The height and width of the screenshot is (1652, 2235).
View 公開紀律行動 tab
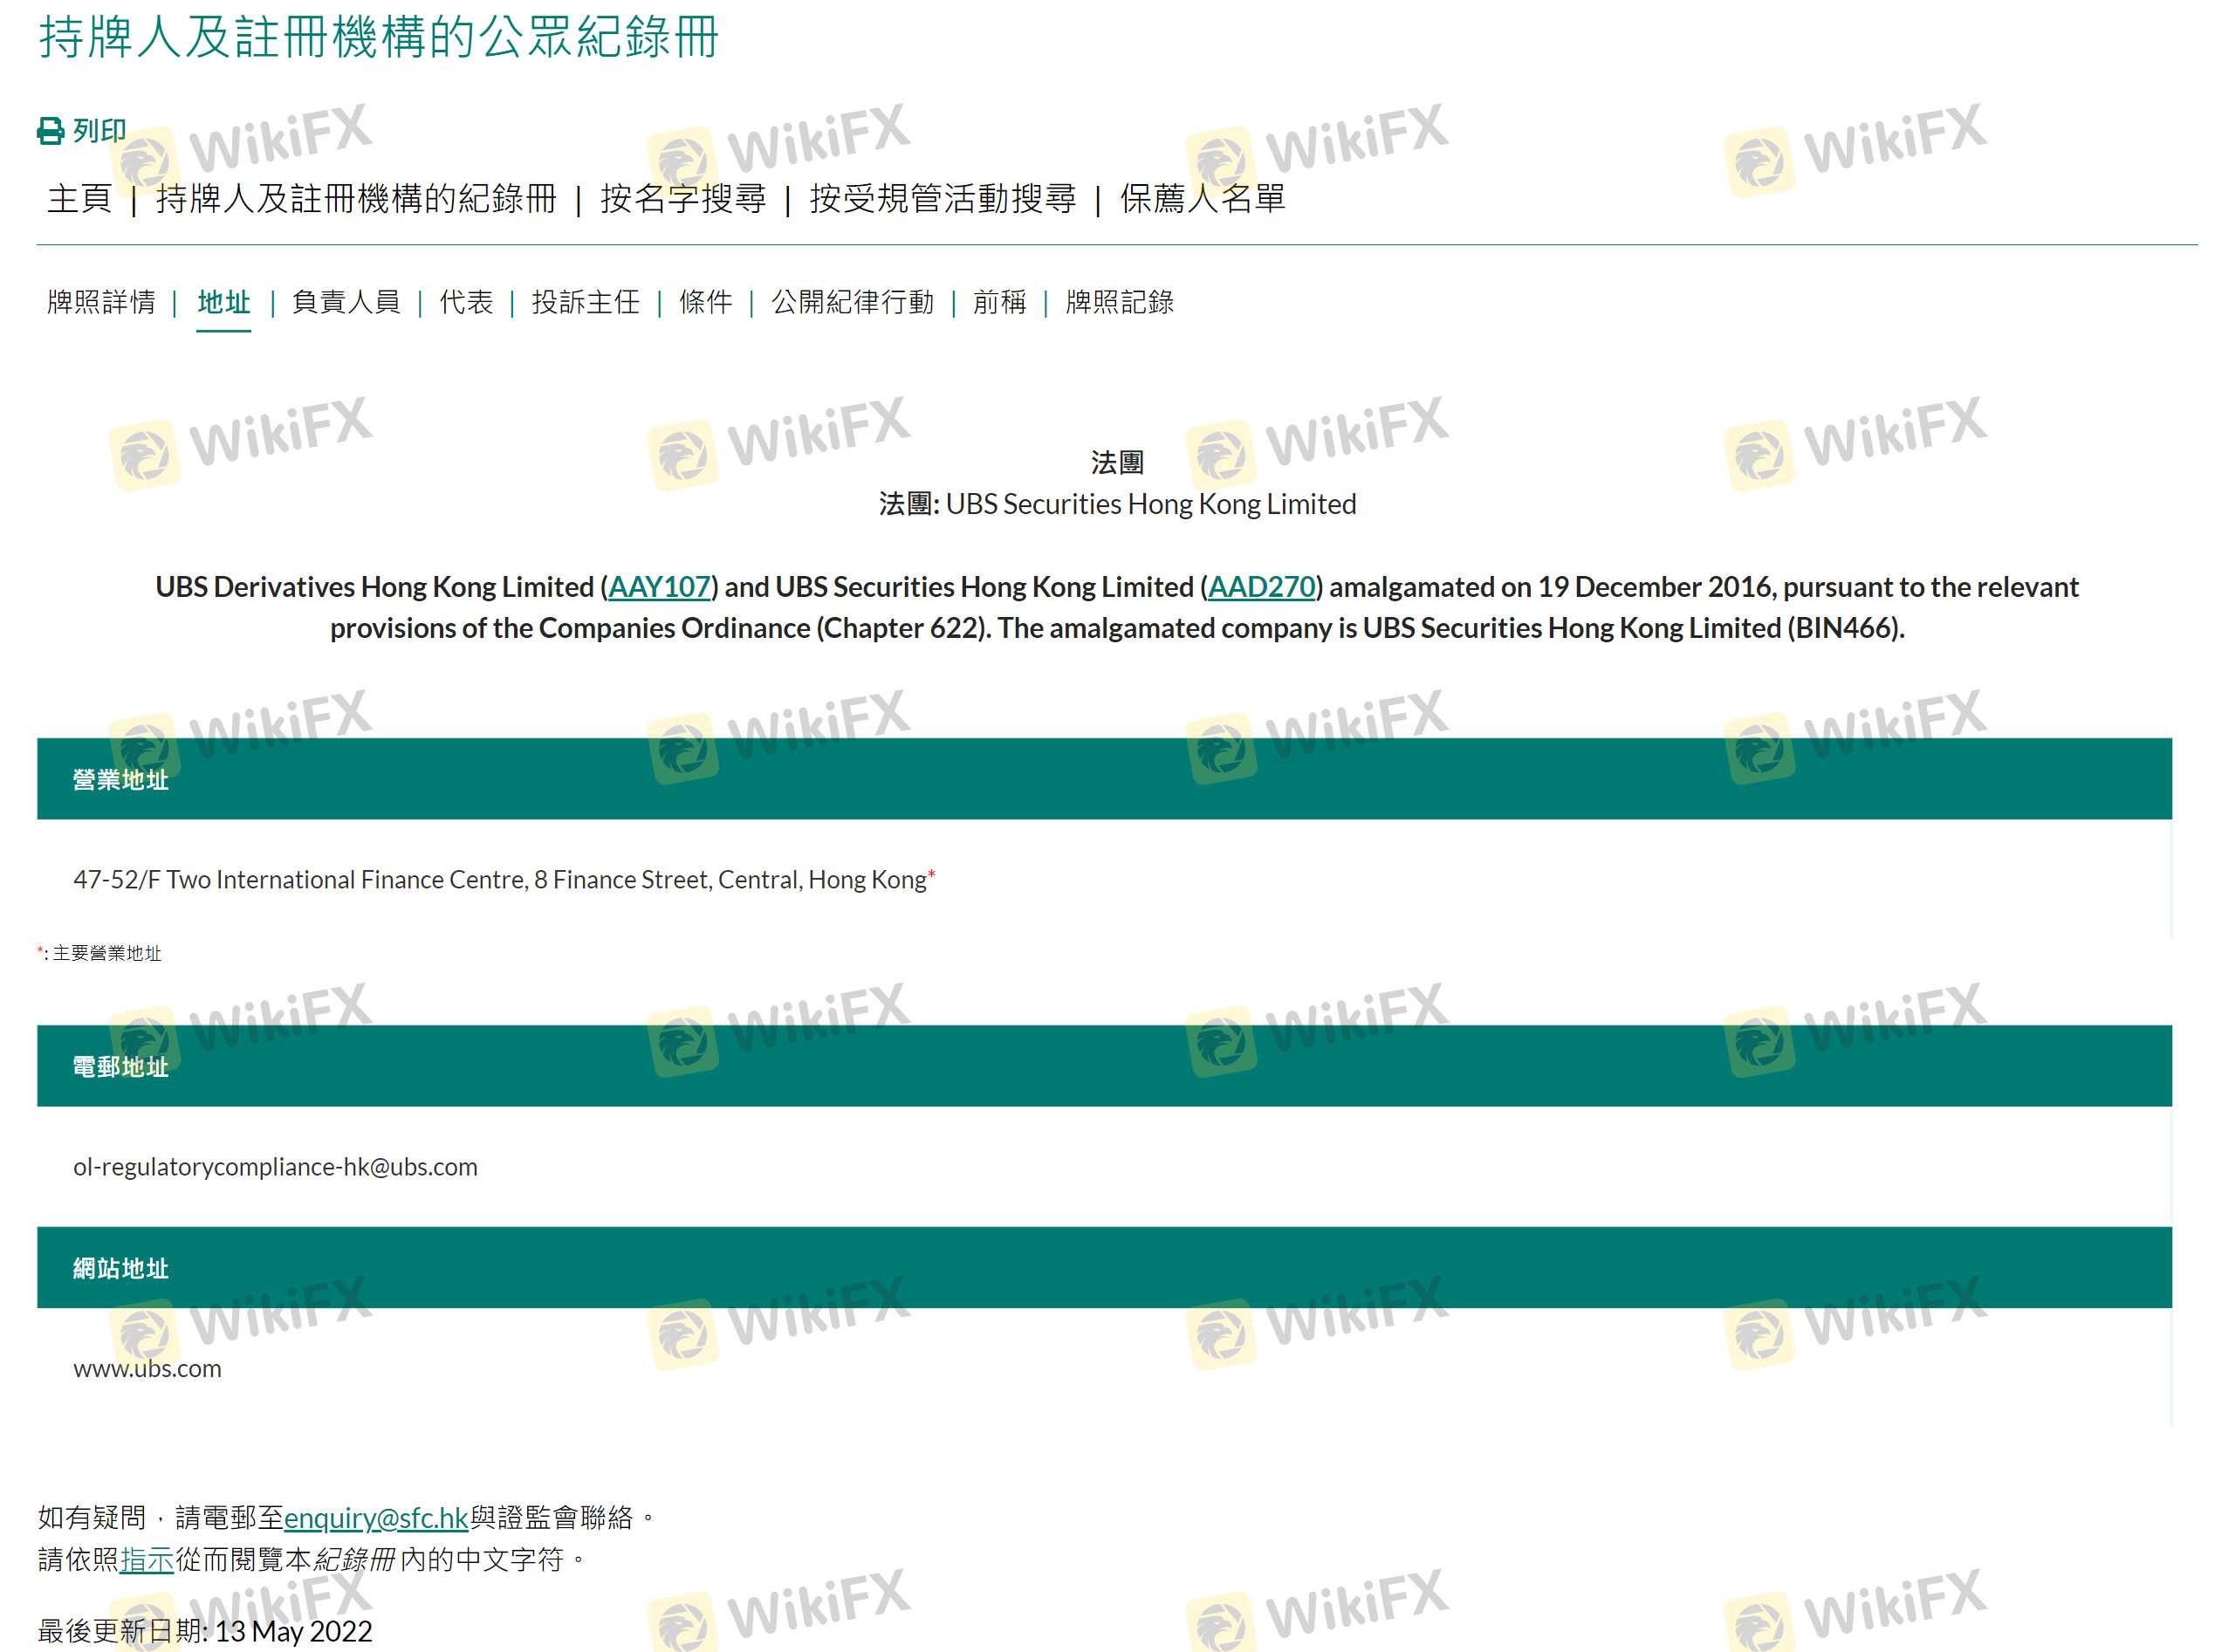click(852, 301)
